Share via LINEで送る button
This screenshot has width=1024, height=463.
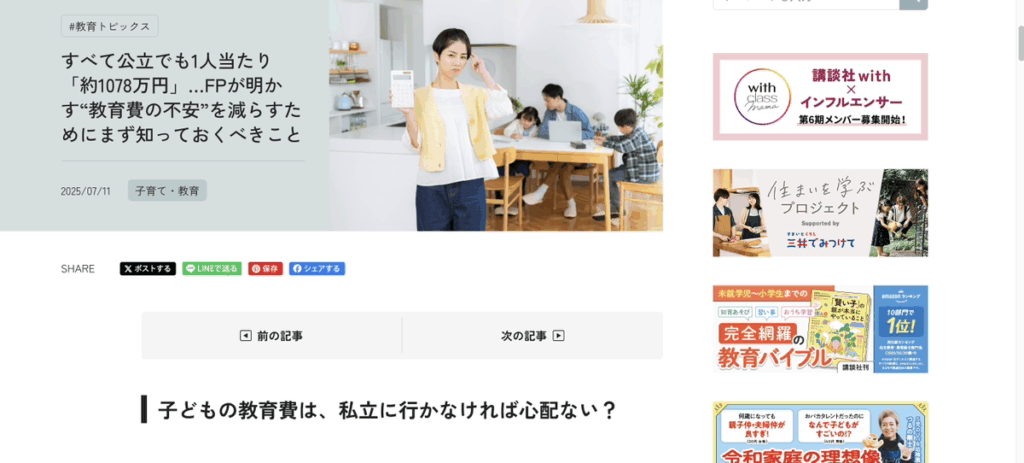click(212, 268)
